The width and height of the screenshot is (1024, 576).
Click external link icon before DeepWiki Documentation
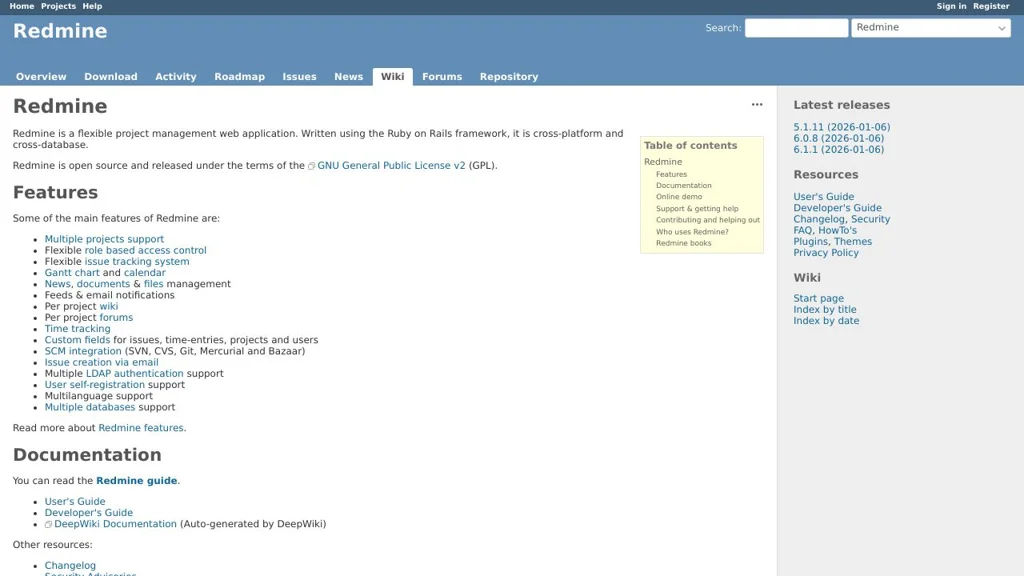(x=48, y=524)
